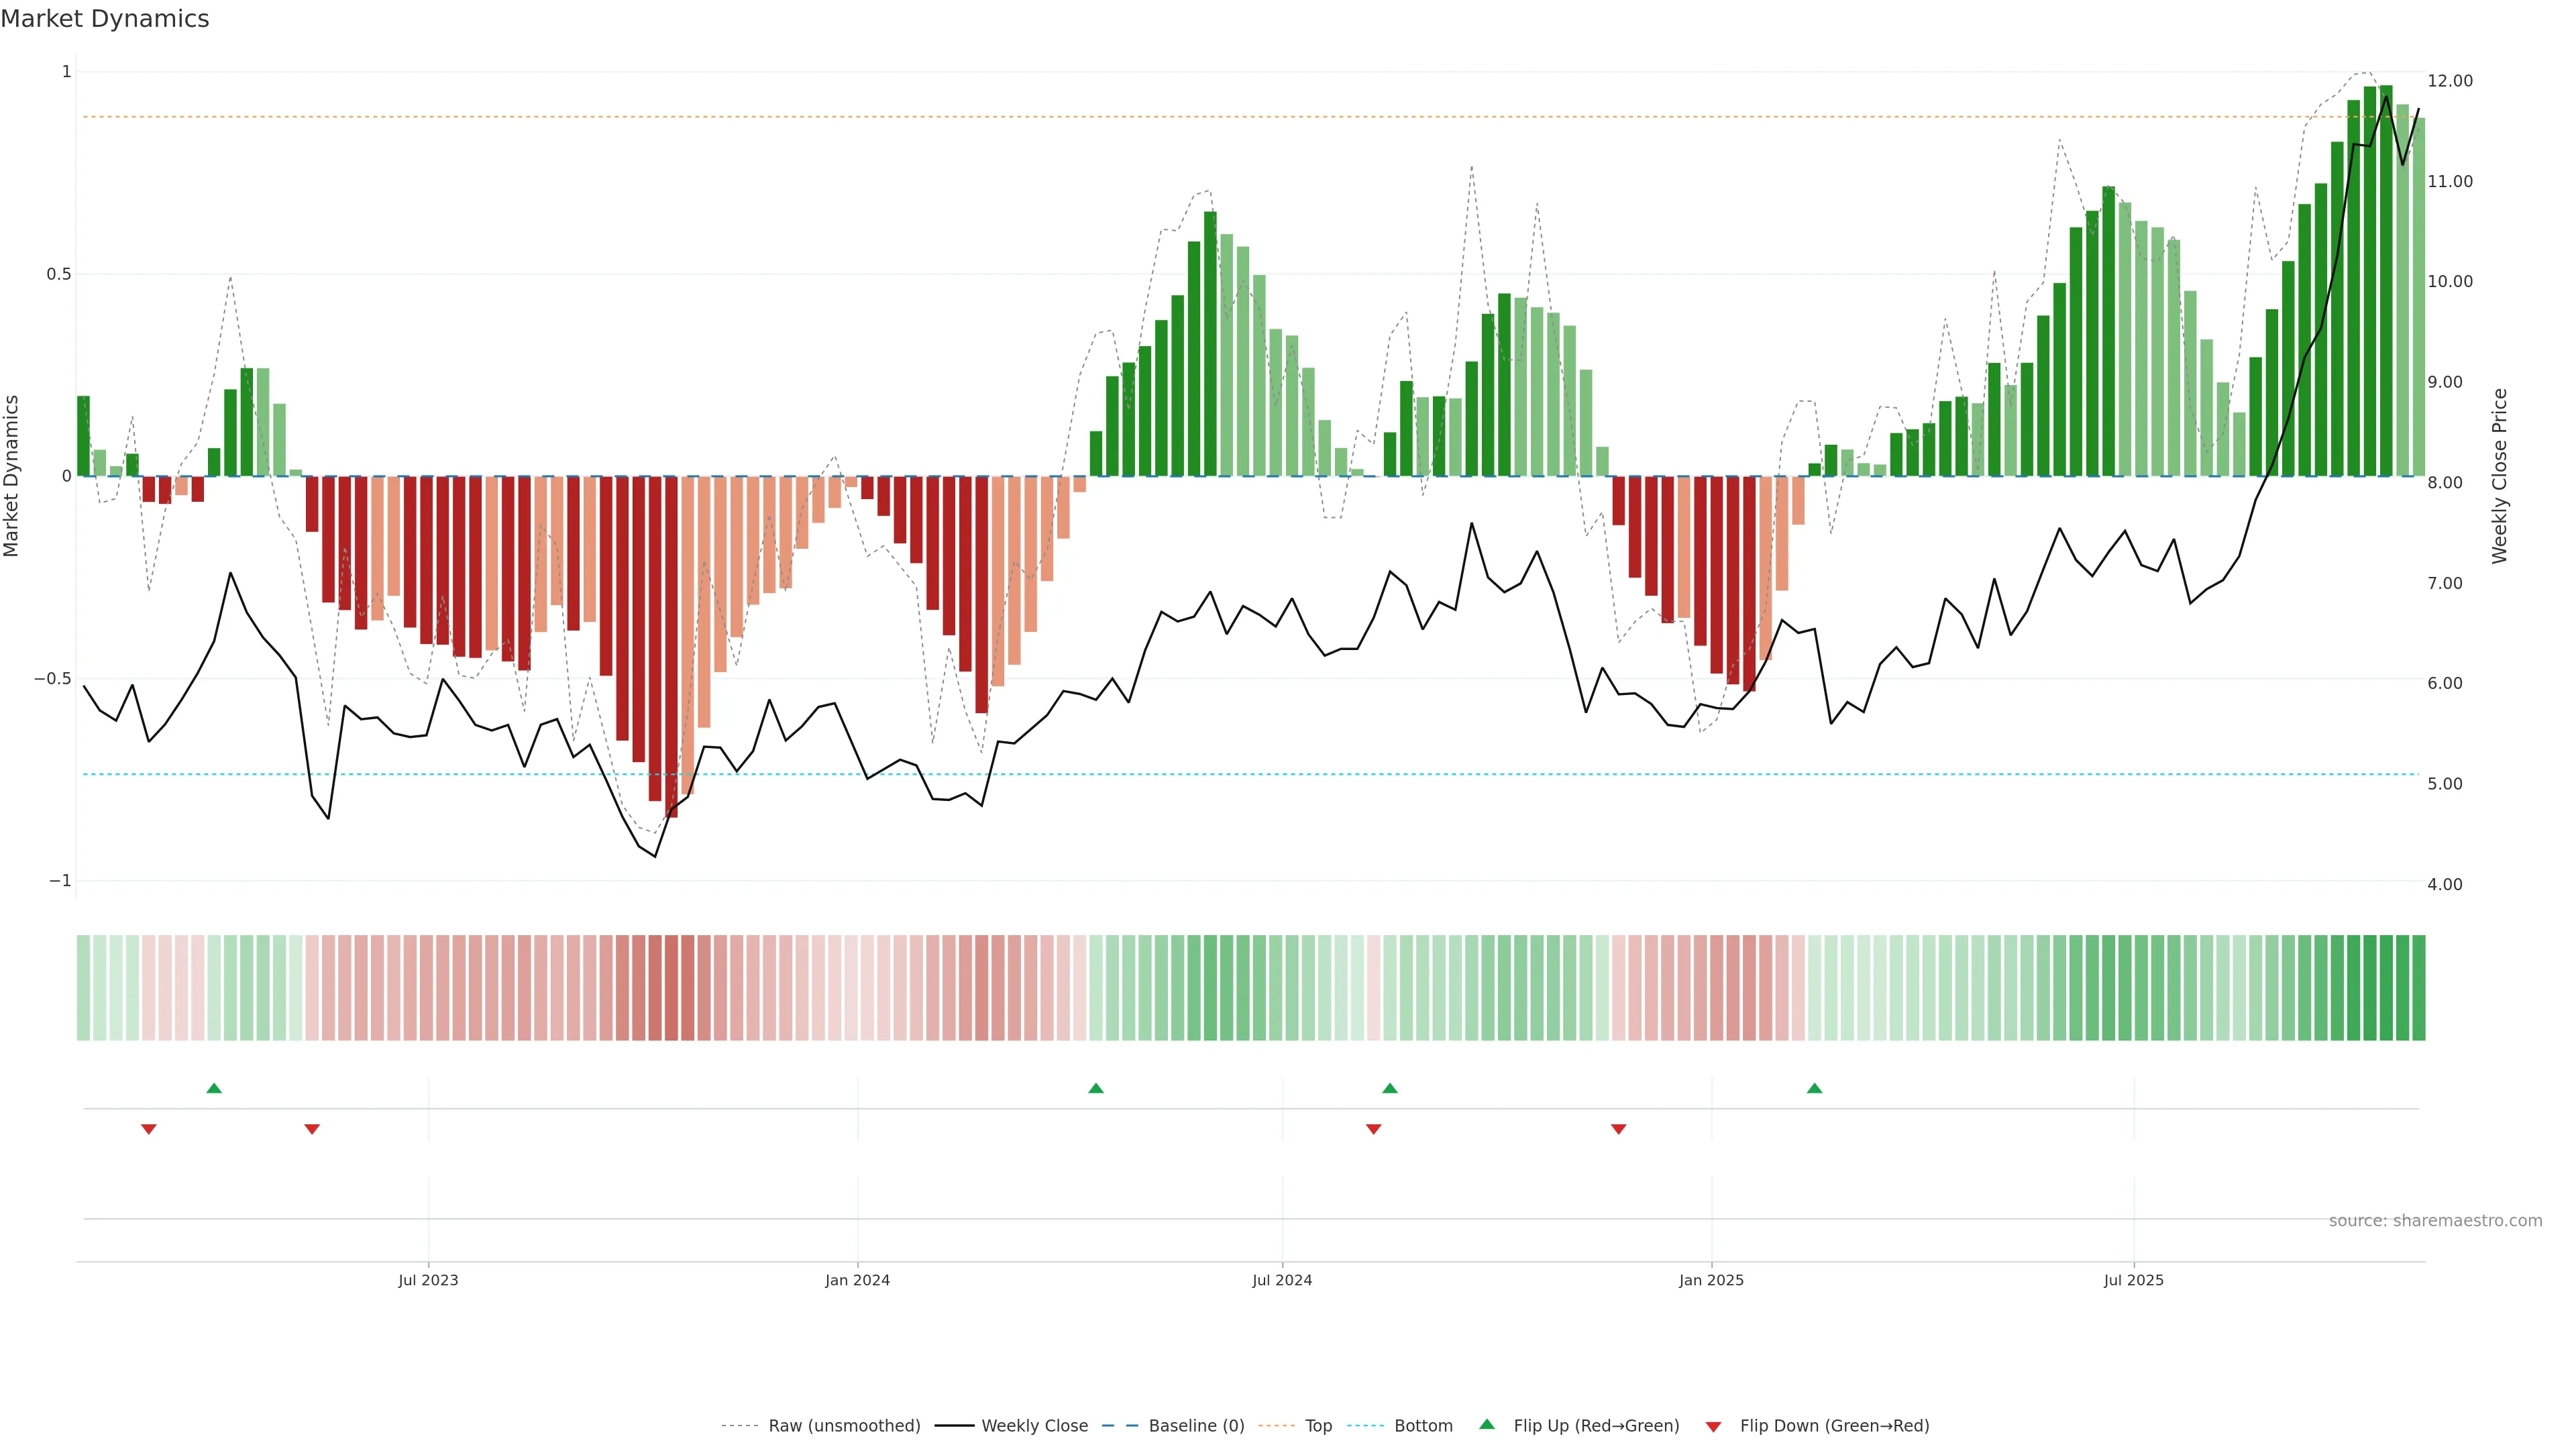Click the source: sharemaestro.com text

click(2435, 1220)
